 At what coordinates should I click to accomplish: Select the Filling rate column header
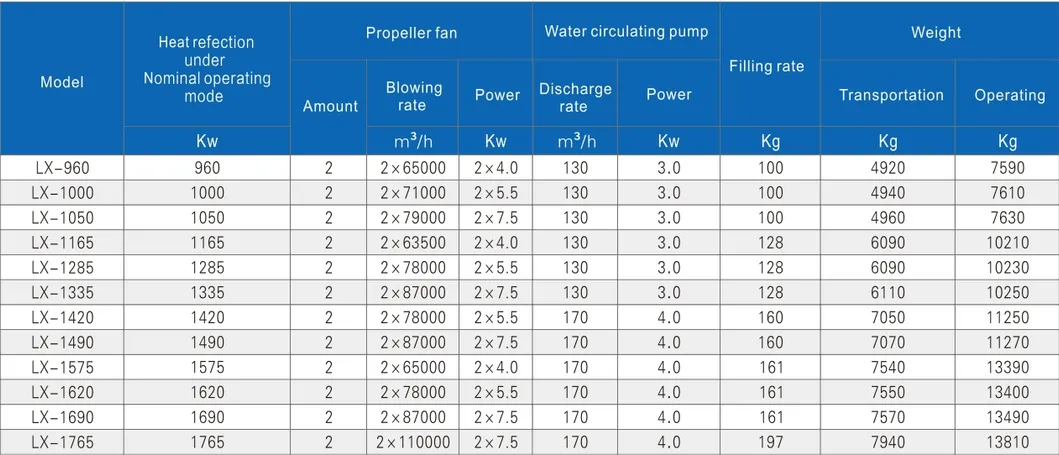[766, 66]
